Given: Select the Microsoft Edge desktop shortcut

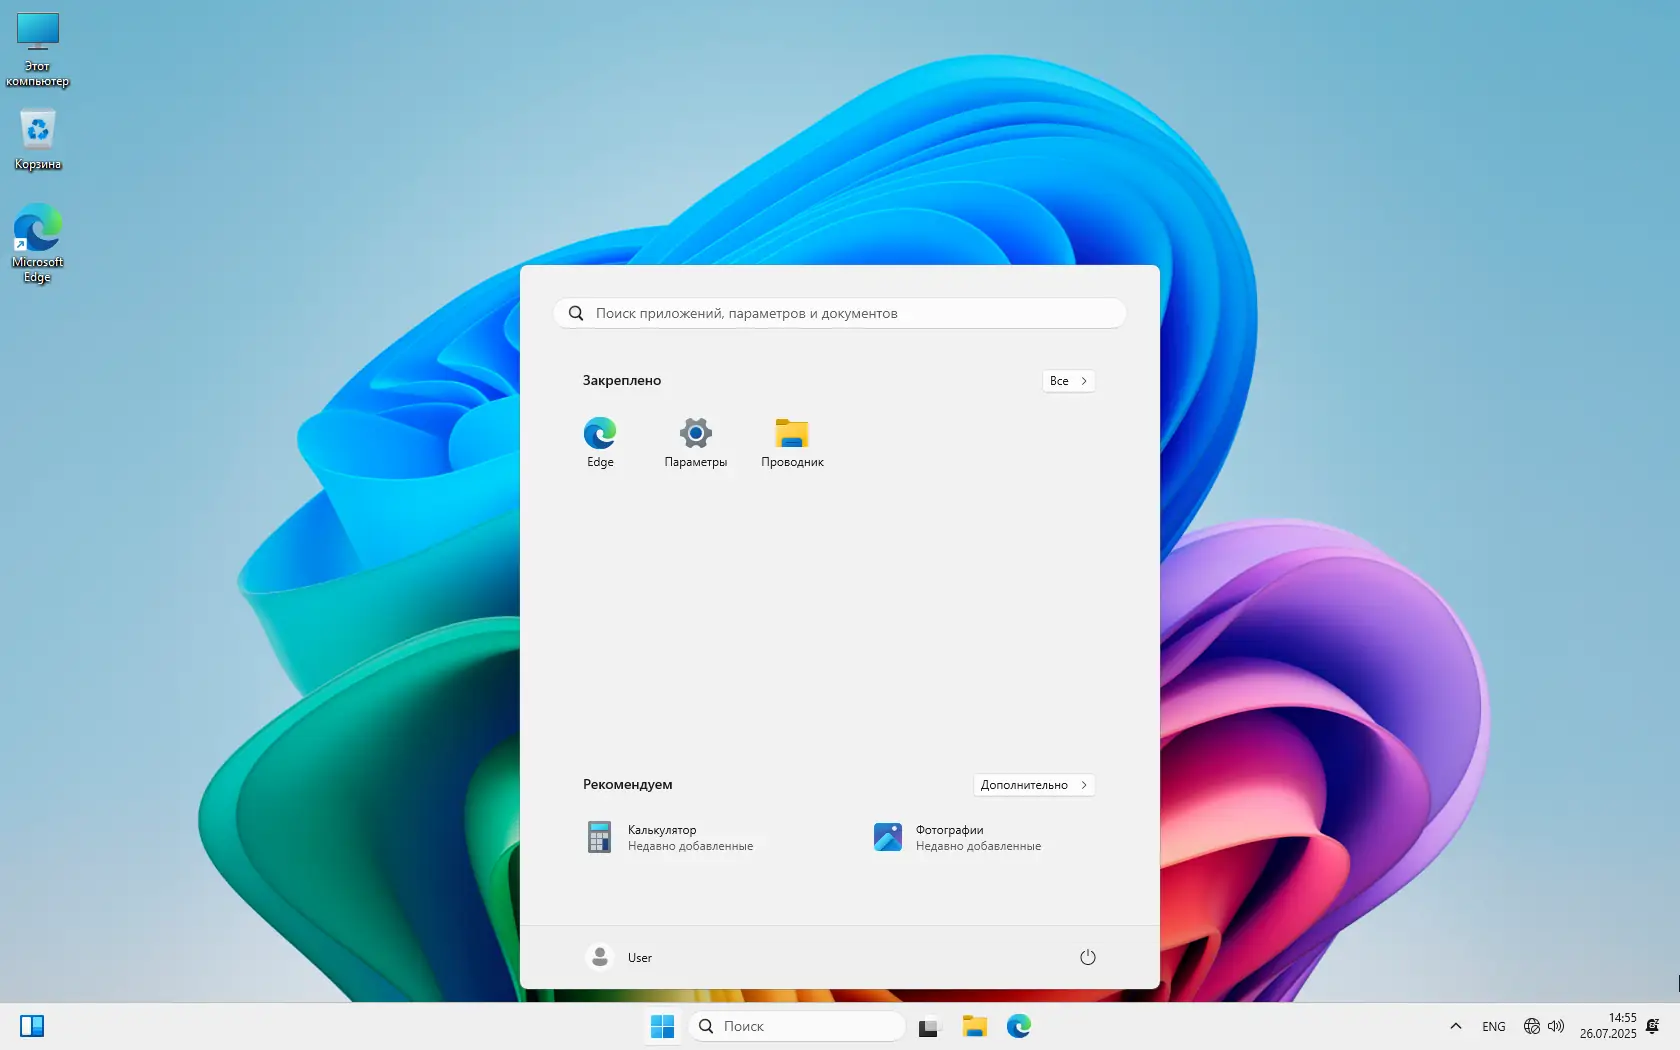Looking at the screenshot, I should click(38, 244).
